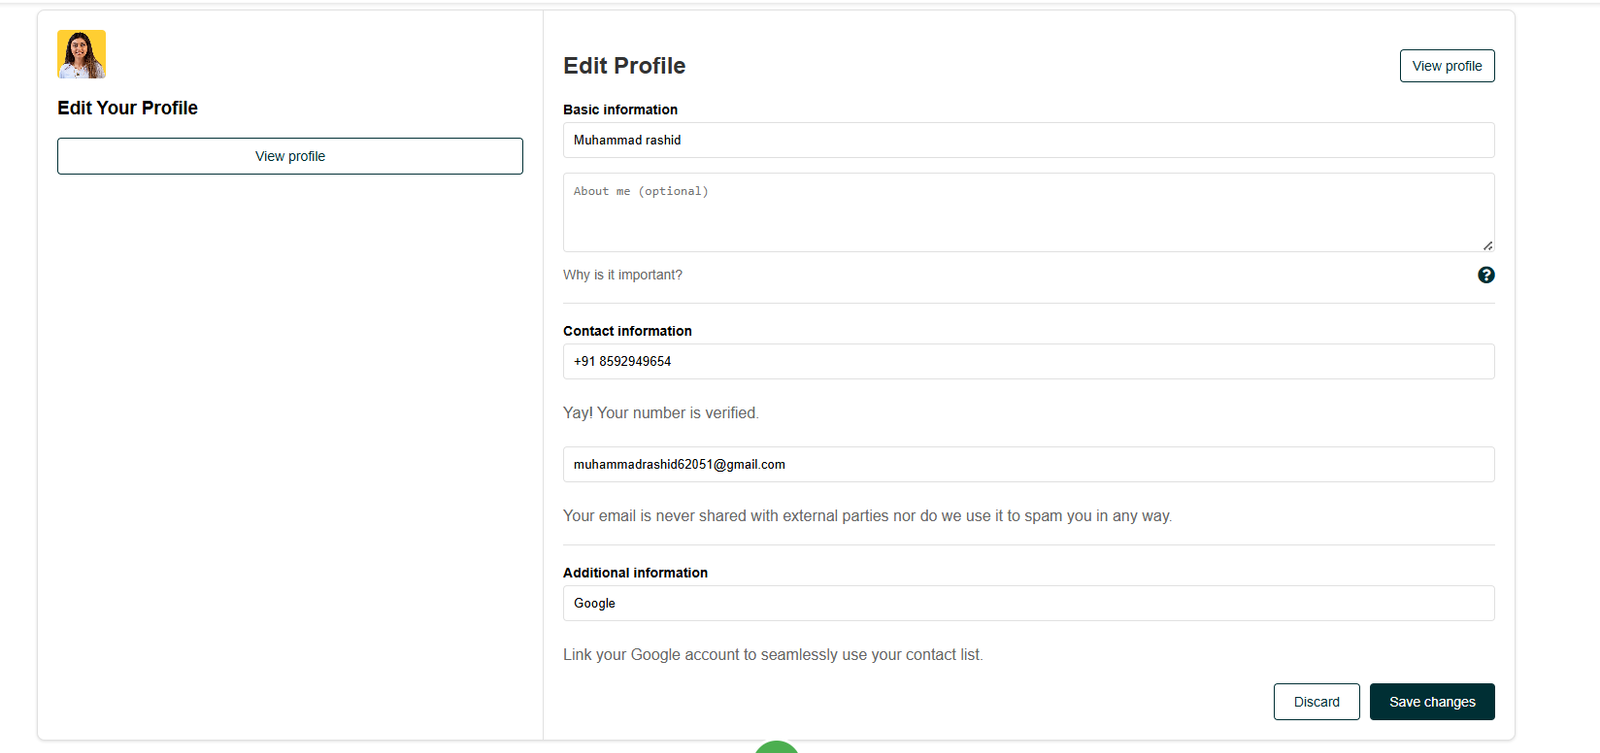Click the profile avatar photo
1600x753 pixels.
pyautogui.click(x=81, y=54)
